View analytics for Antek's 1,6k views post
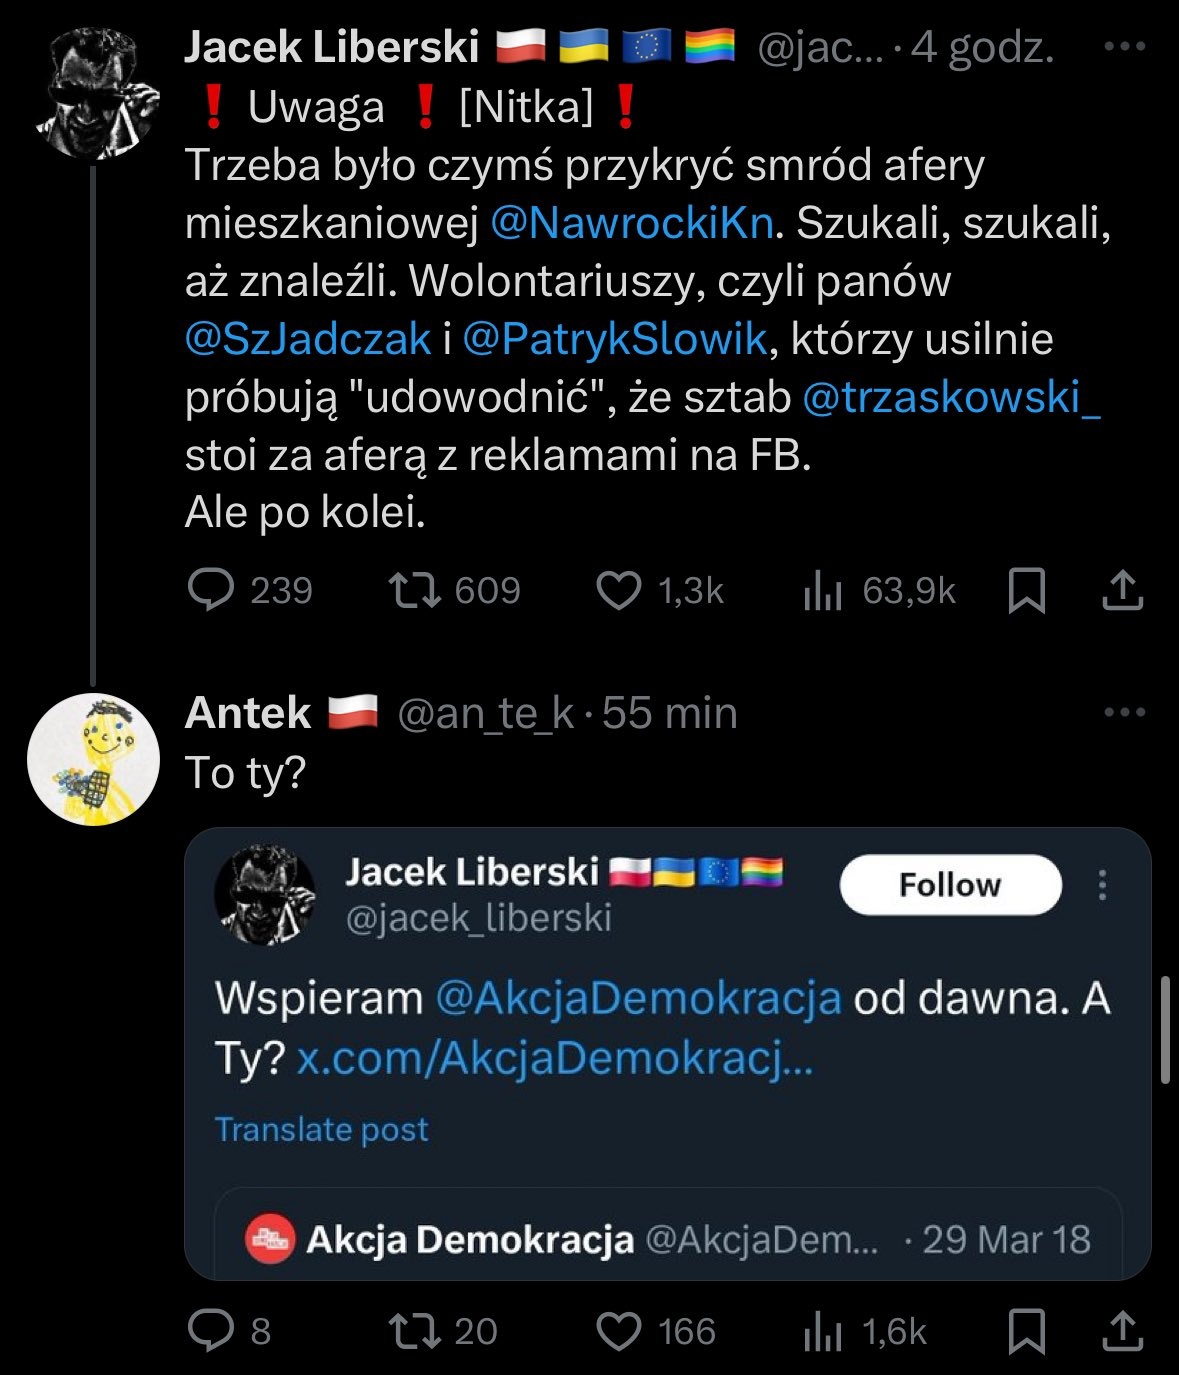Screen dimensions: 1179x1375 tap(822, 1332)
